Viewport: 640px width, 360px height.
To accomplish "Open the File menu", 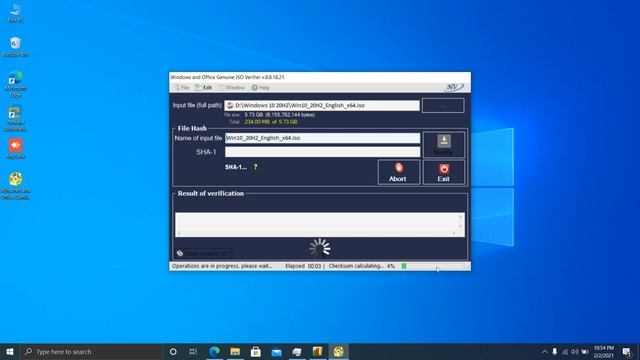I will (x=181, y=88).
